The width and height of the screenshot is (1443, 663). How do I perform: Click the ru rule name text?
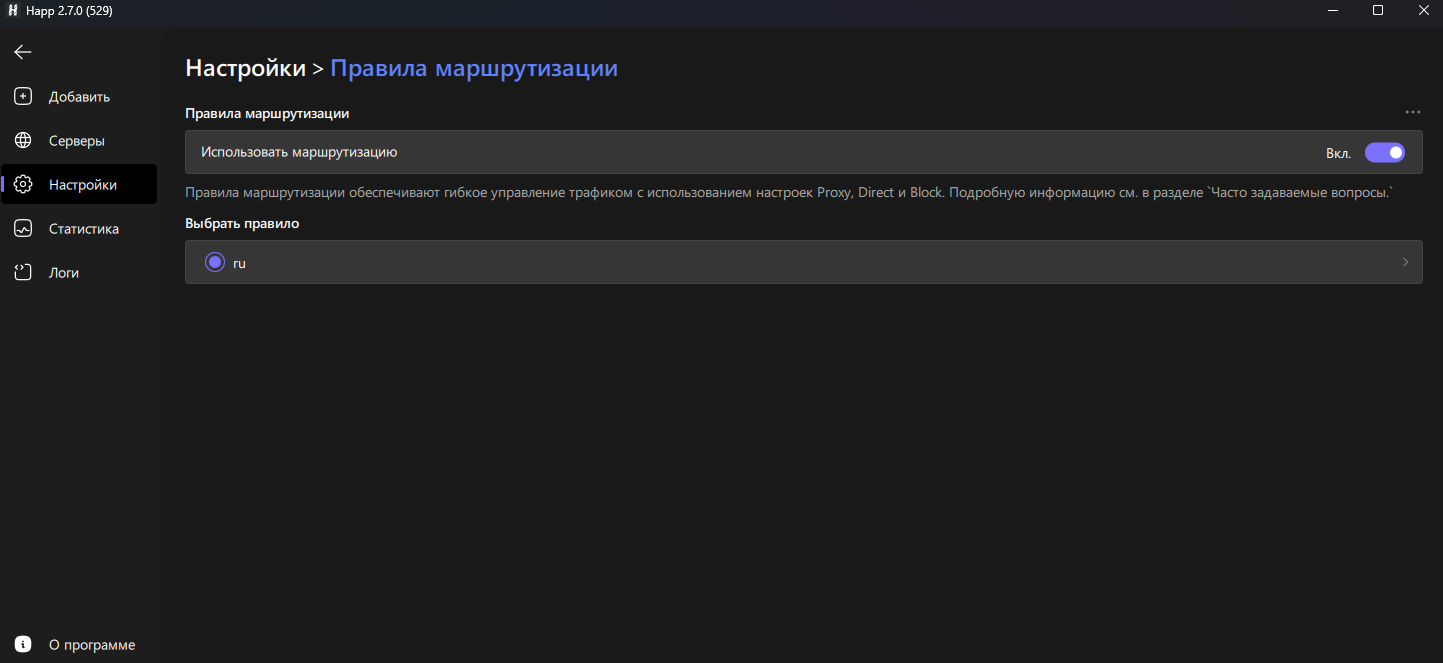[239, 264]
